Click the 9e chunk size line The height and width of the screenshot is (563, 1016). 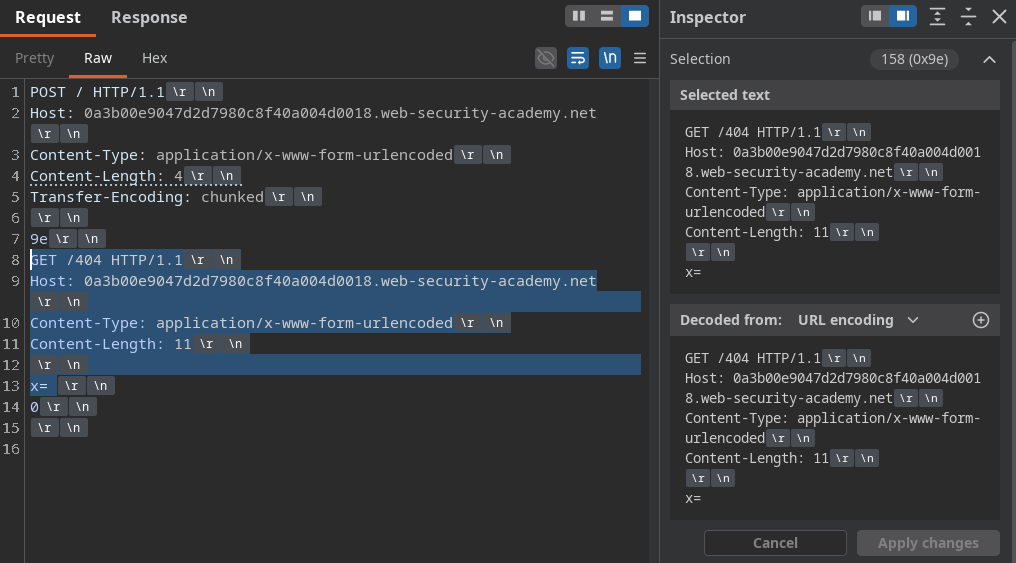coord(39,239)
